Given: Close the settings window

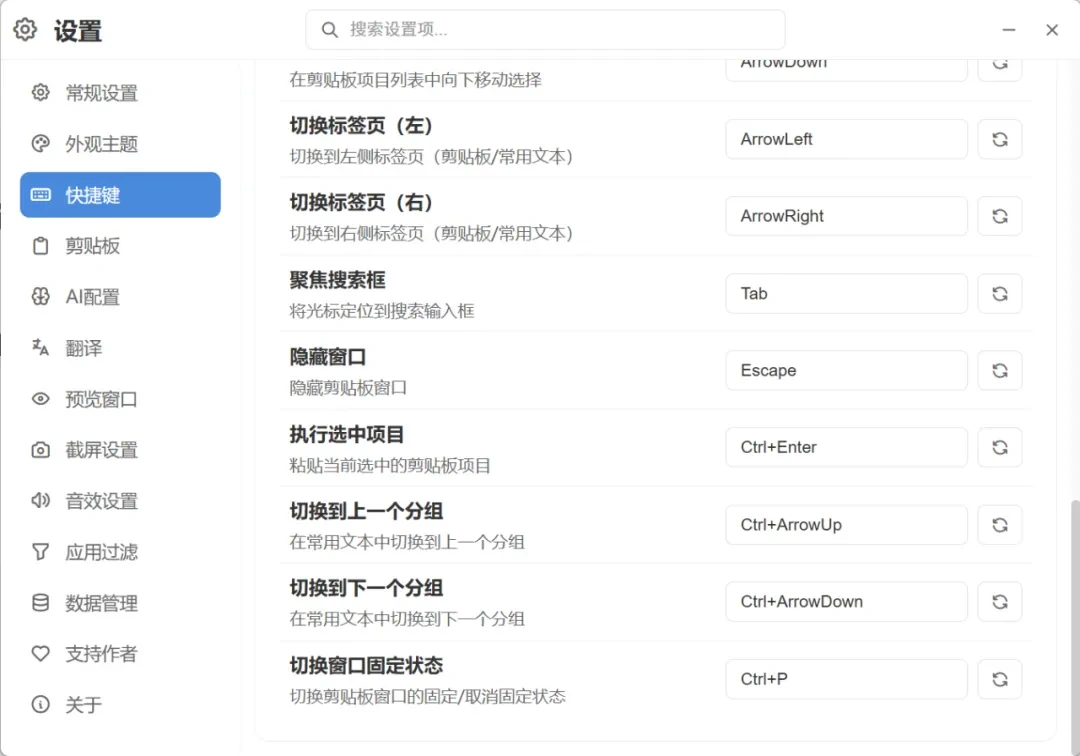Looking at the screenshot, I should click(x=1051, y=30).
